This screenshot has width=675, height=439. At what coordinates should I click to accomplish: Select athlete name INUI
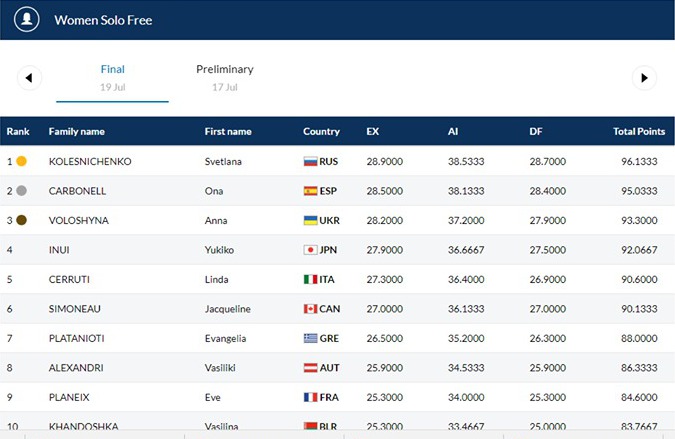click(x=60, y=250)
